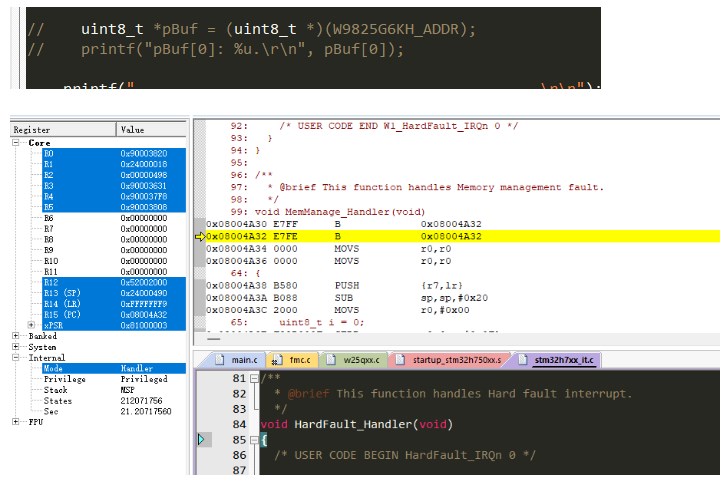
Task: Click the w25qxx.c tab file icon
Action: tap(331, 360)
